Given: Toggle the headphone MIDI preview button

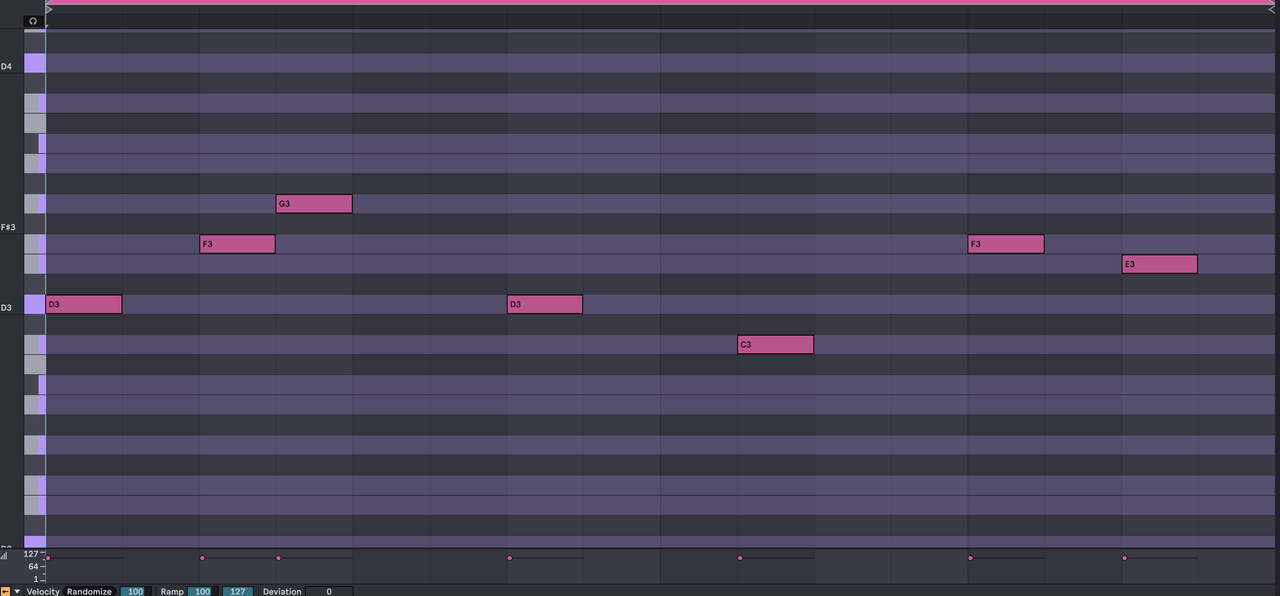Looking at the screenshot, I should [x=33, y=21].
